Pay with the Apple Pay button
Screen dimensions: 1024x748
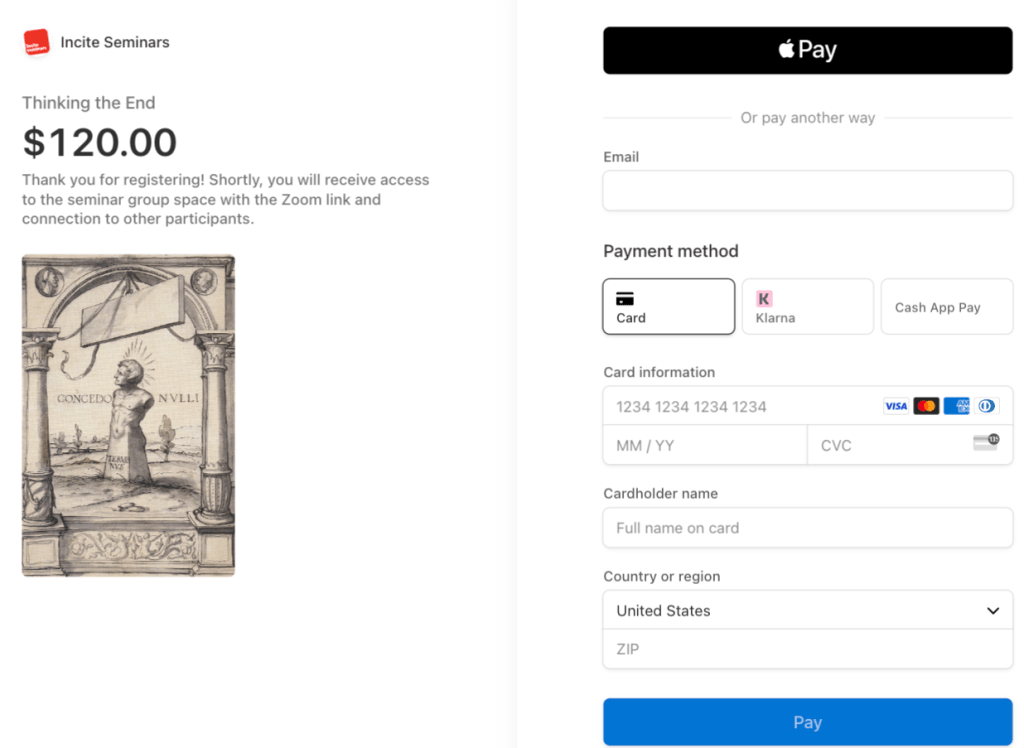(x=807, y=50)
